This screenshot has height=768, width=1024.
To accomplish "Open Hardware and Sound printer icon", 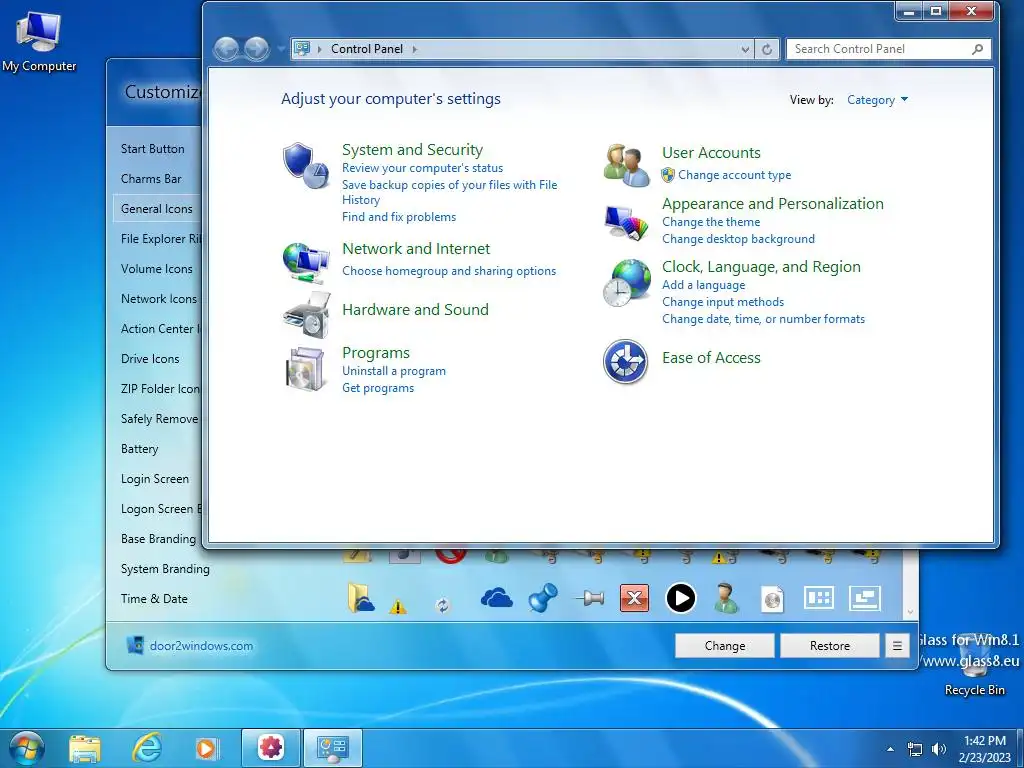I will 306,315.
